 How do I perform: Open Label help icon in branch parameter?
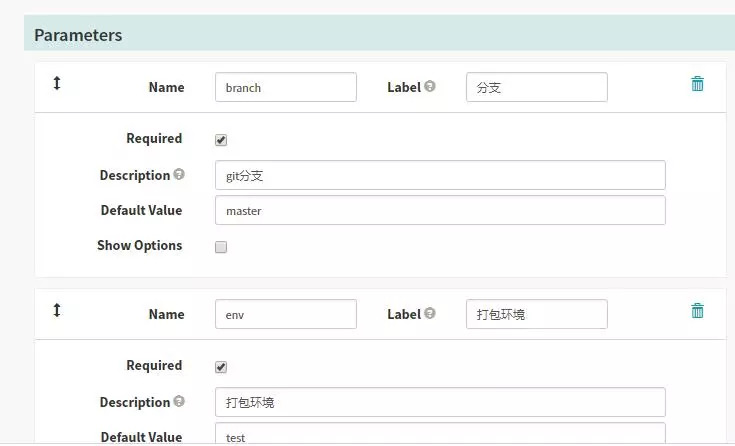[430, 86]
